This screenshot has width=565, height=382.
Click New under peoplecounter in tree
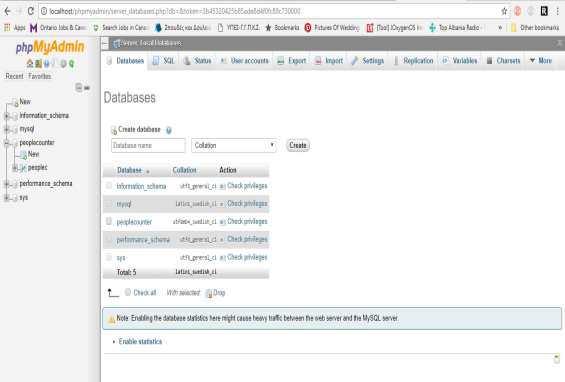pyautogui.click(x=33, y=154)
